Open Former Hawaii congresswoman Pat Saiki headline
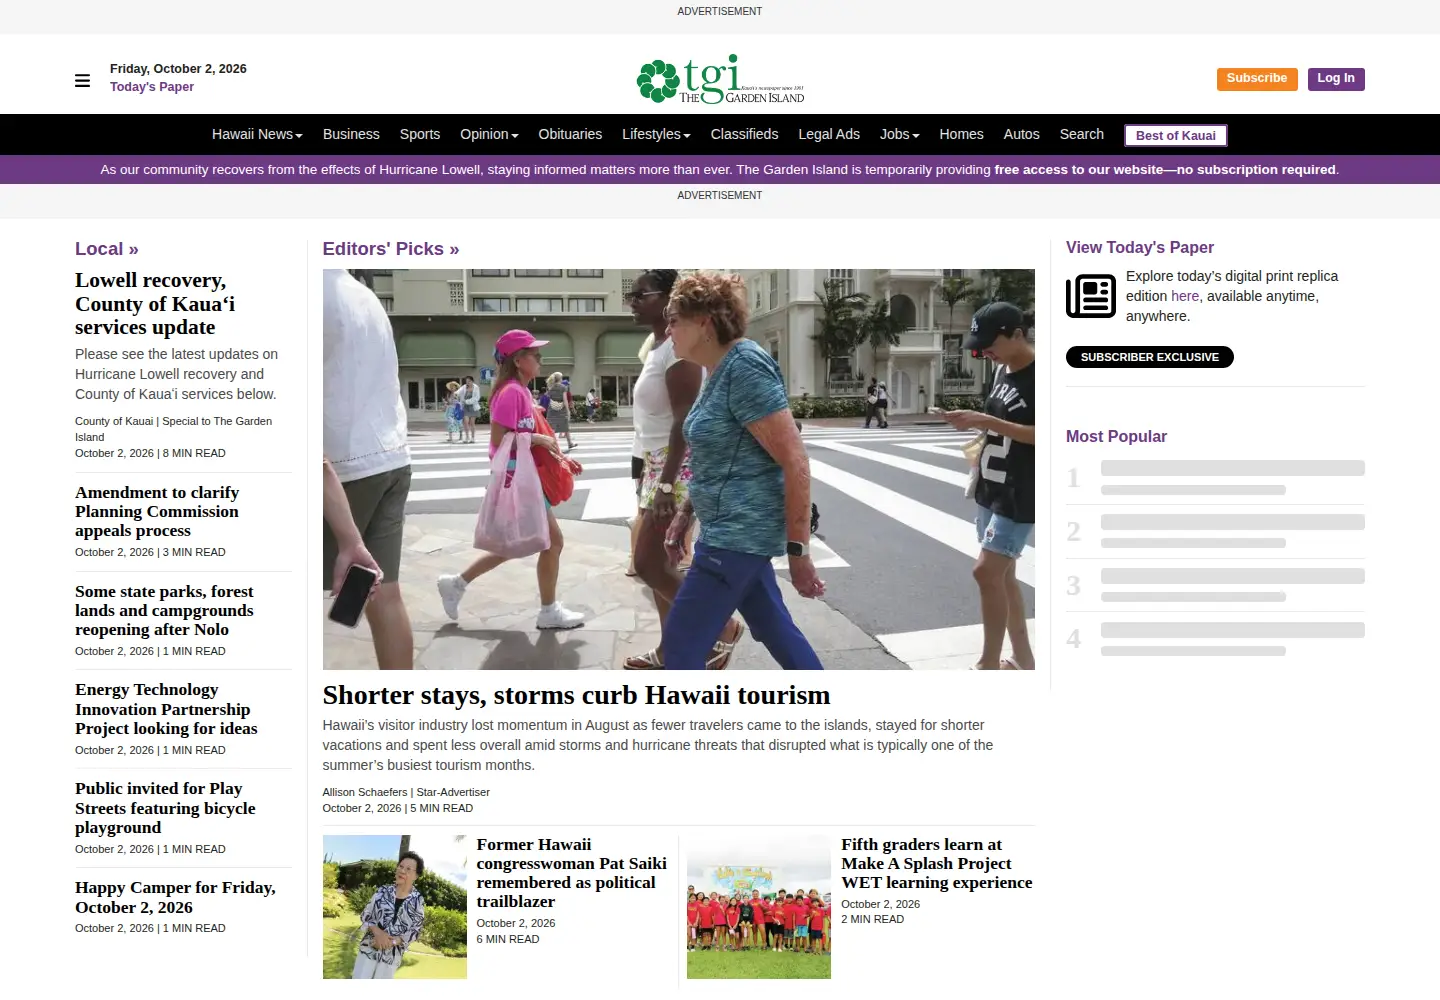 click(572, 873)
